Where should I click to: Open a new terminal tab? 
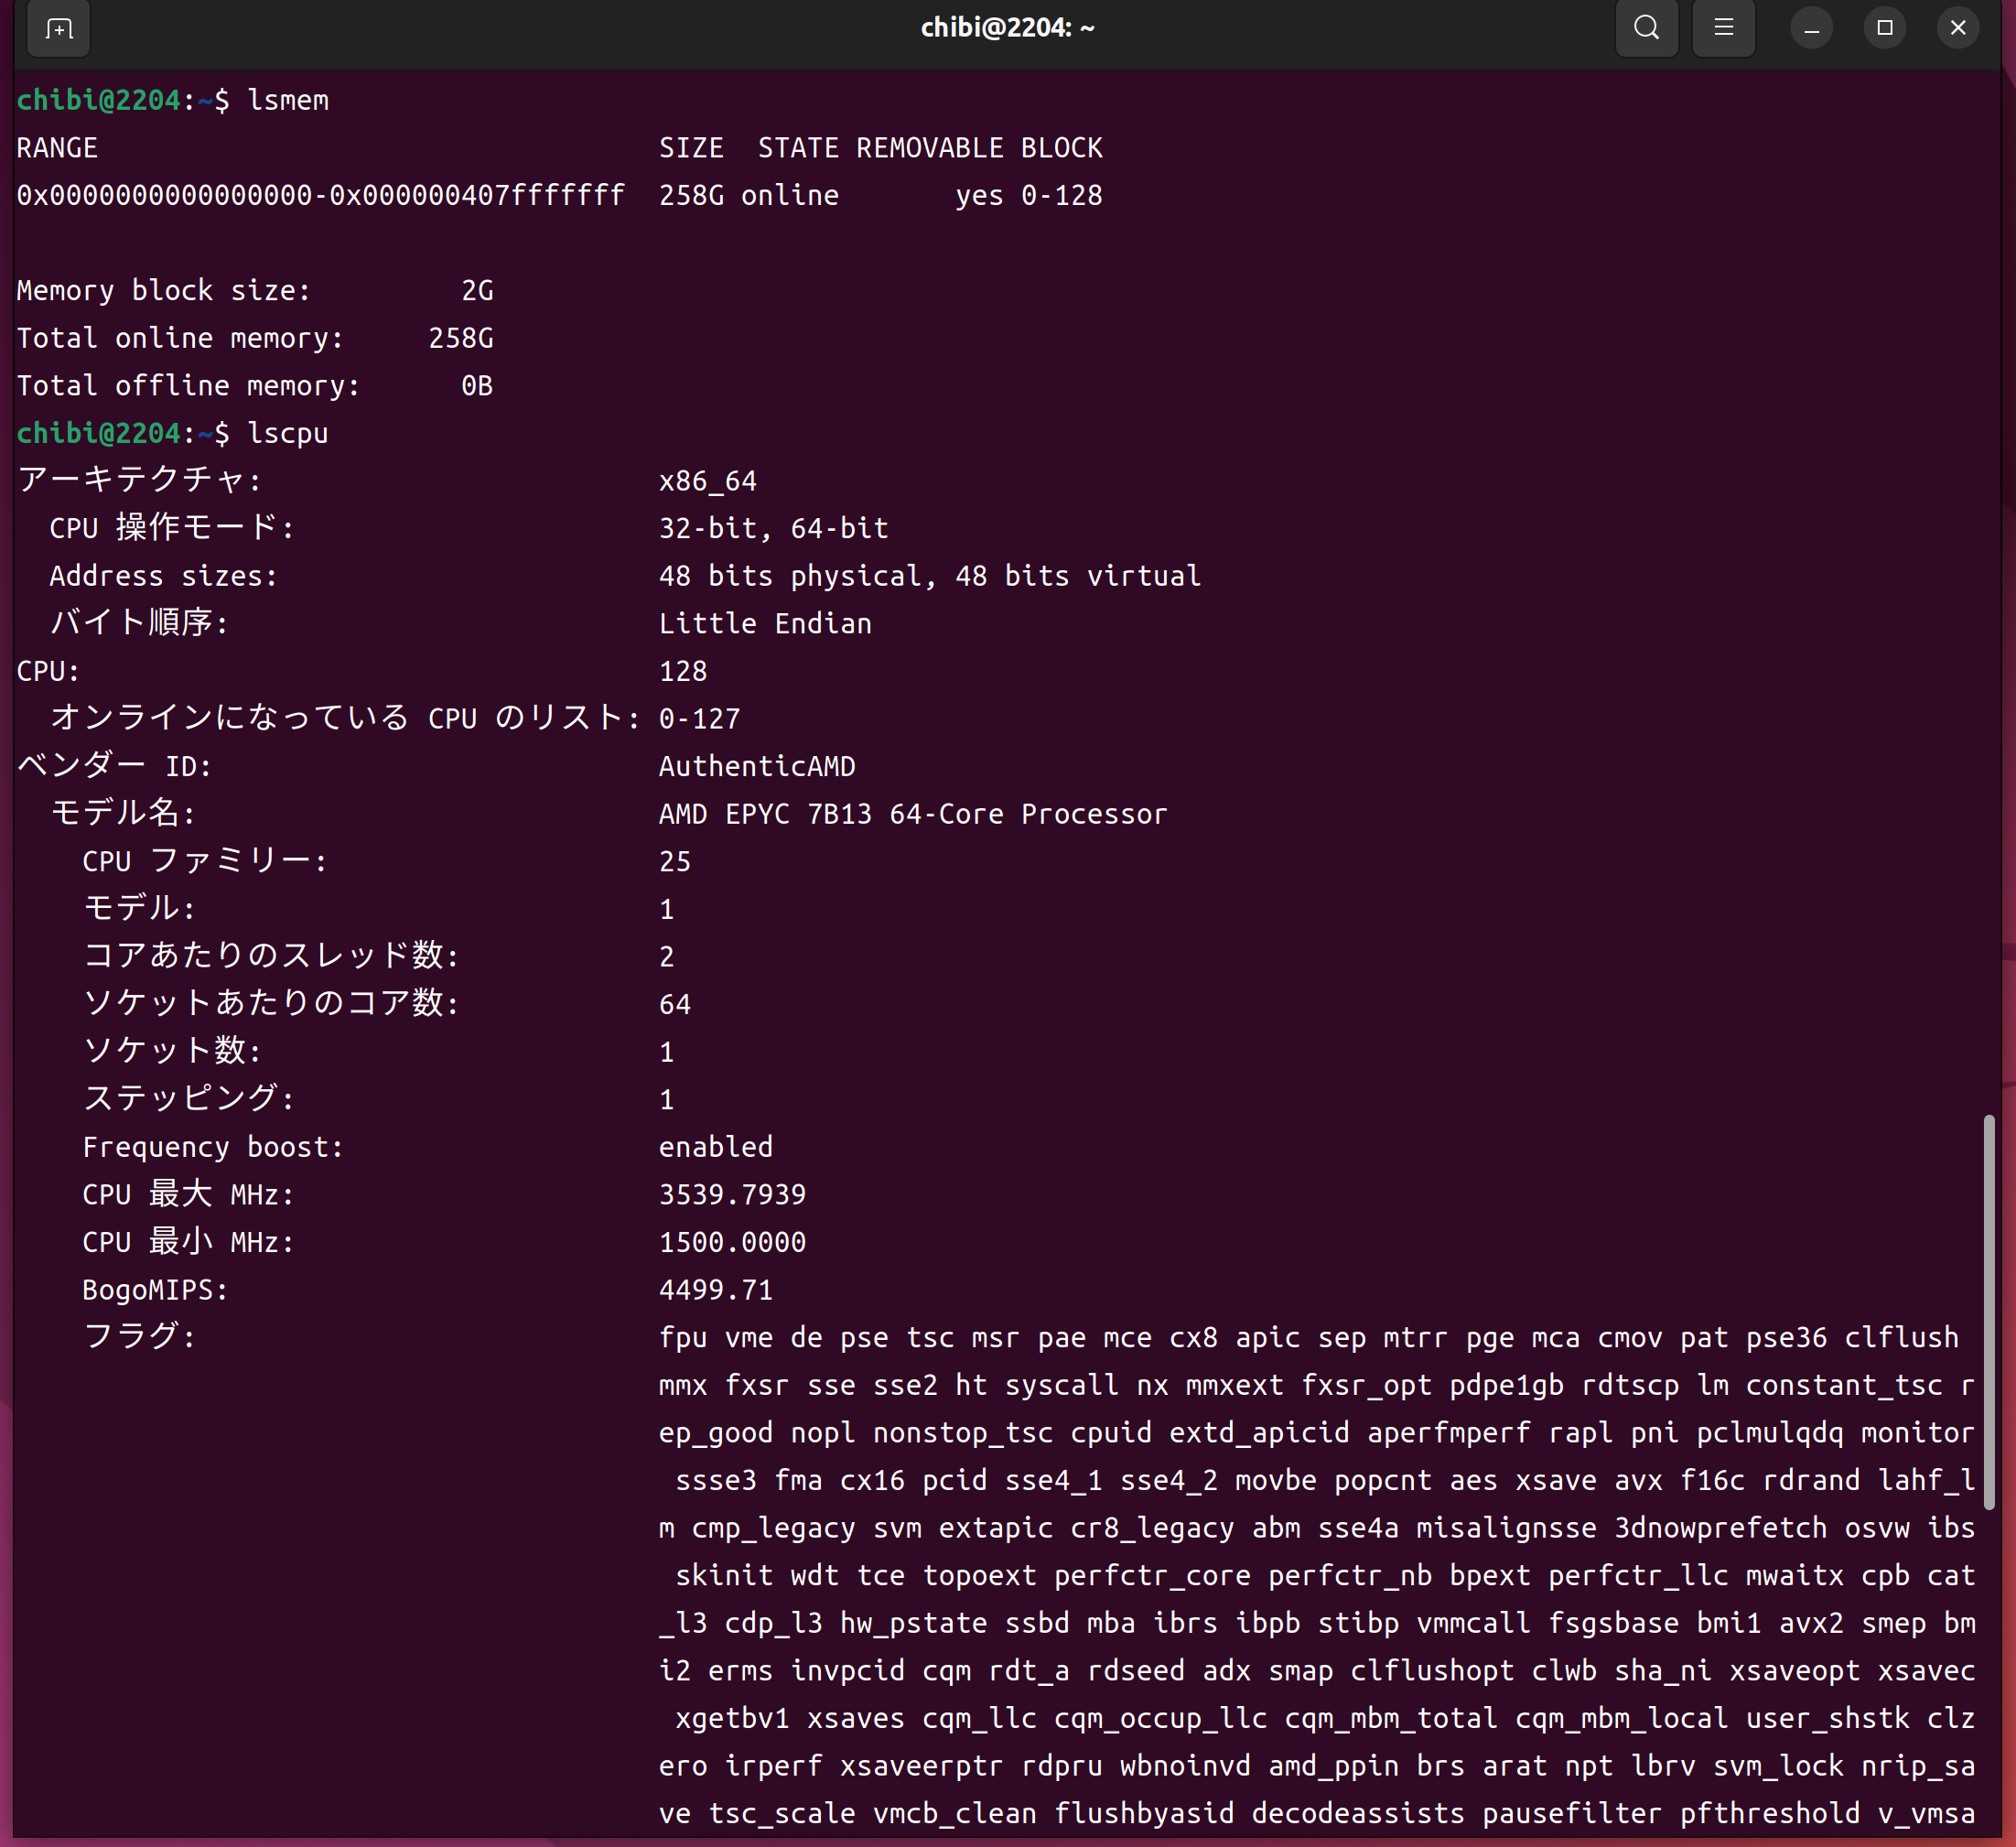point(59,29)
